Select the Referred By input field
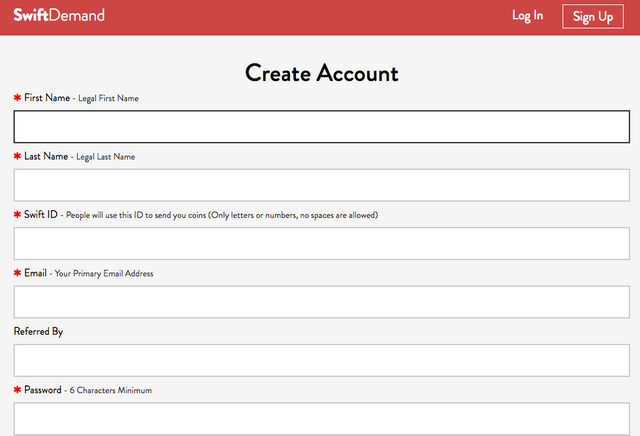This screenshot has width=640, height=436. point(322,360)
